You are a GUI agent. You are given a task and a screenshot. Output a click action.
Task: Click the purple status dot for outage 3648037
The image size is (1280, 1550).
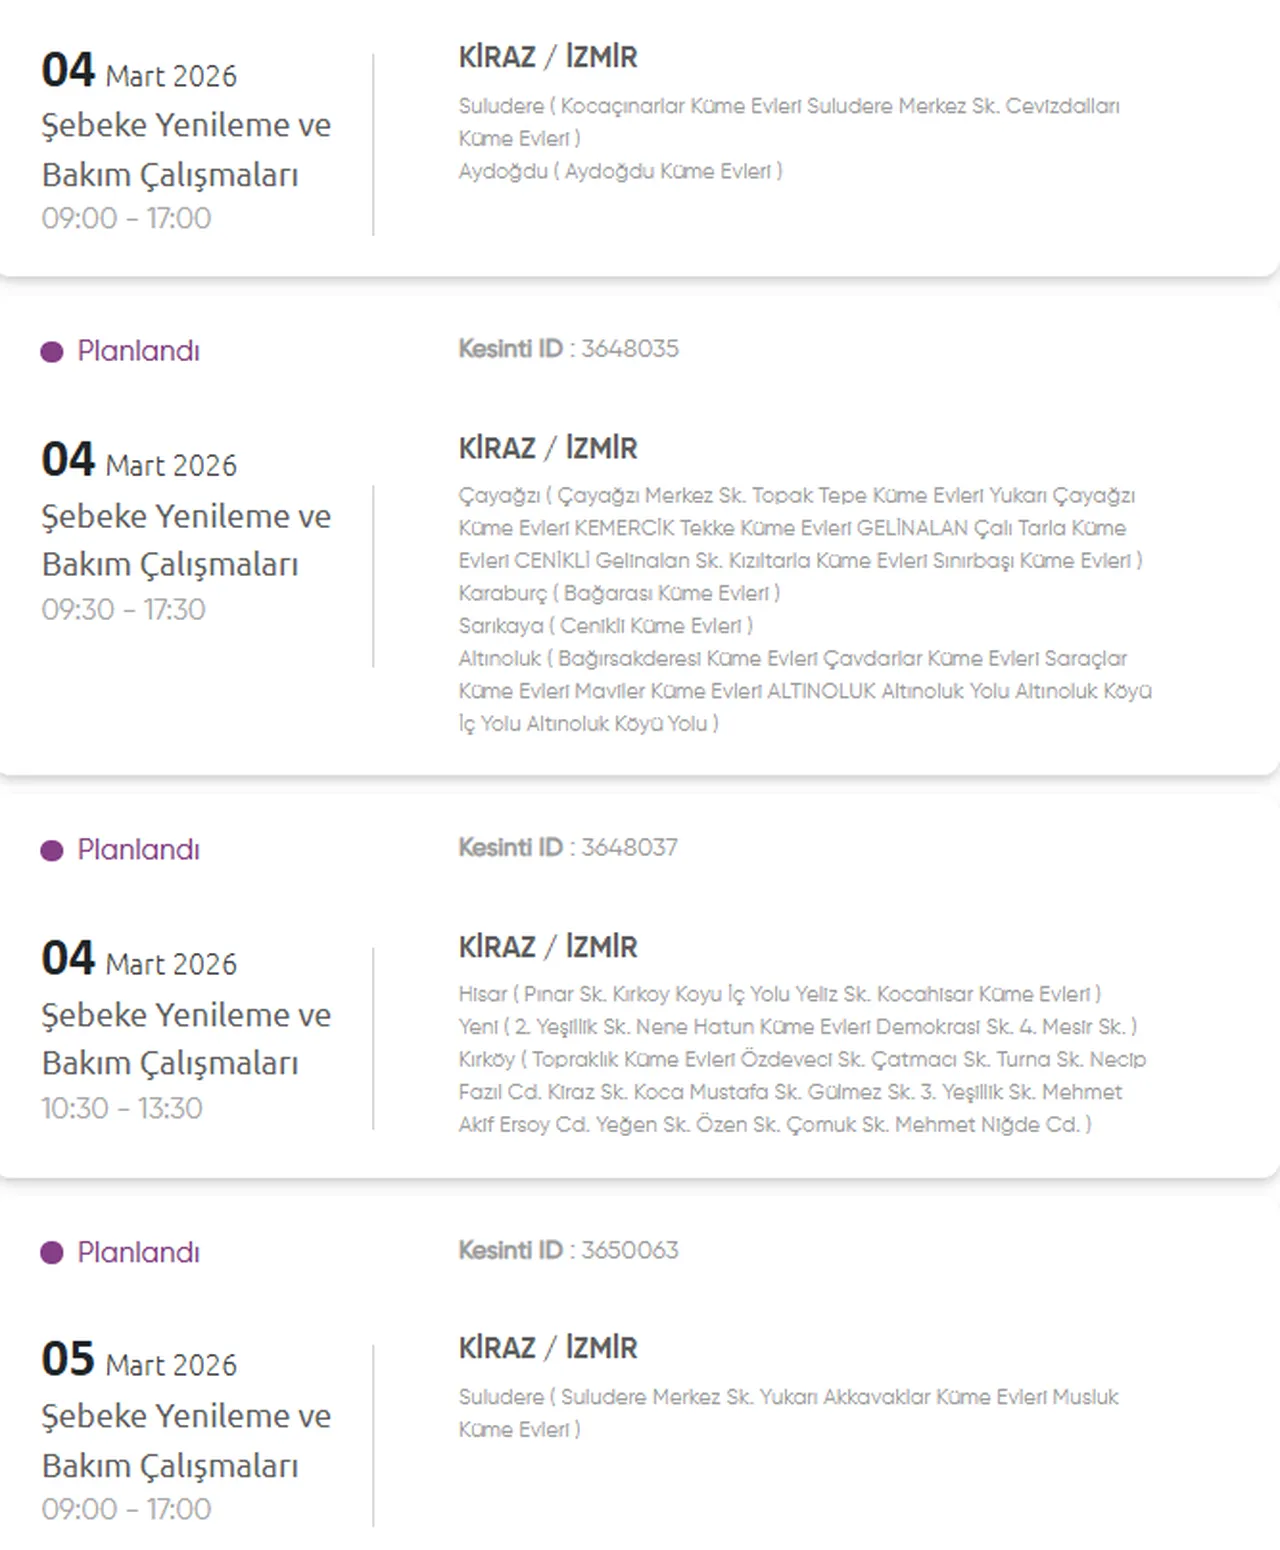[x=52, y=851]
